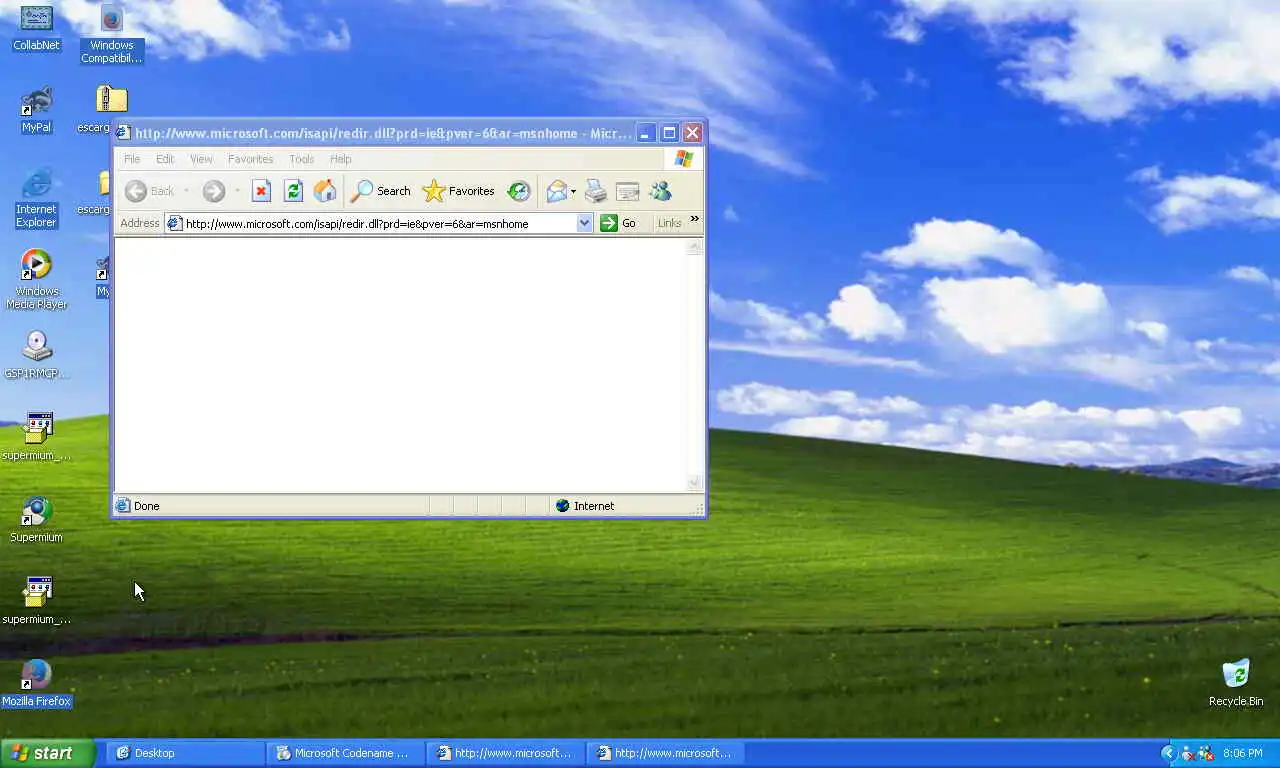
Task: Expand the Links toolbar chevron
Action: tap(694, 220)
